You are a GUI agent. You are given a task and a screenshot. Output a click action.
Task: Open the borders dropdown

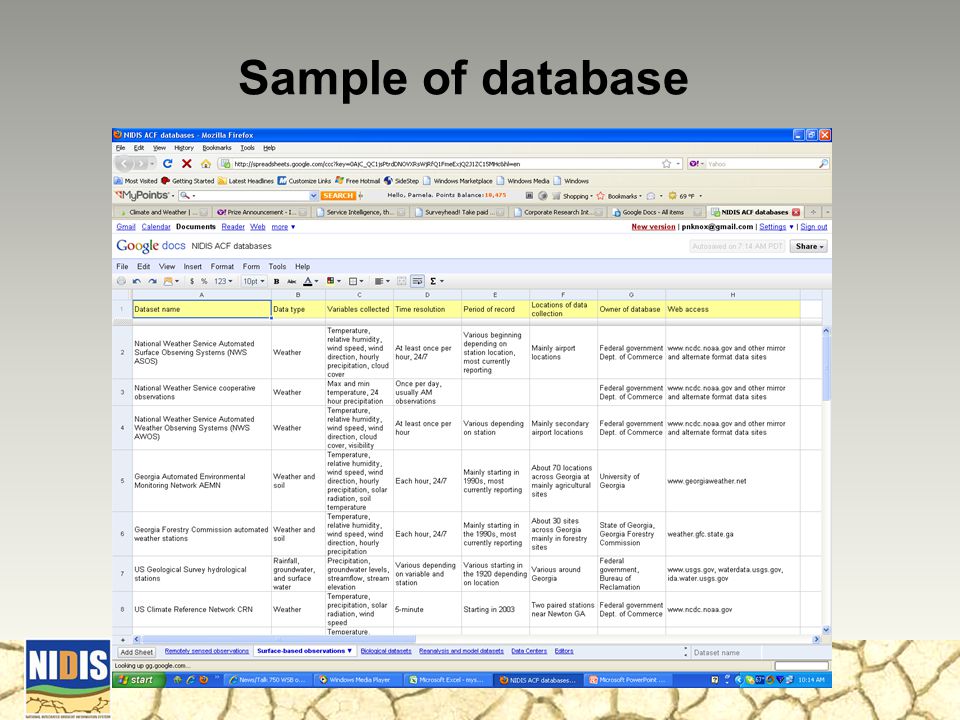tap(356, 281)
